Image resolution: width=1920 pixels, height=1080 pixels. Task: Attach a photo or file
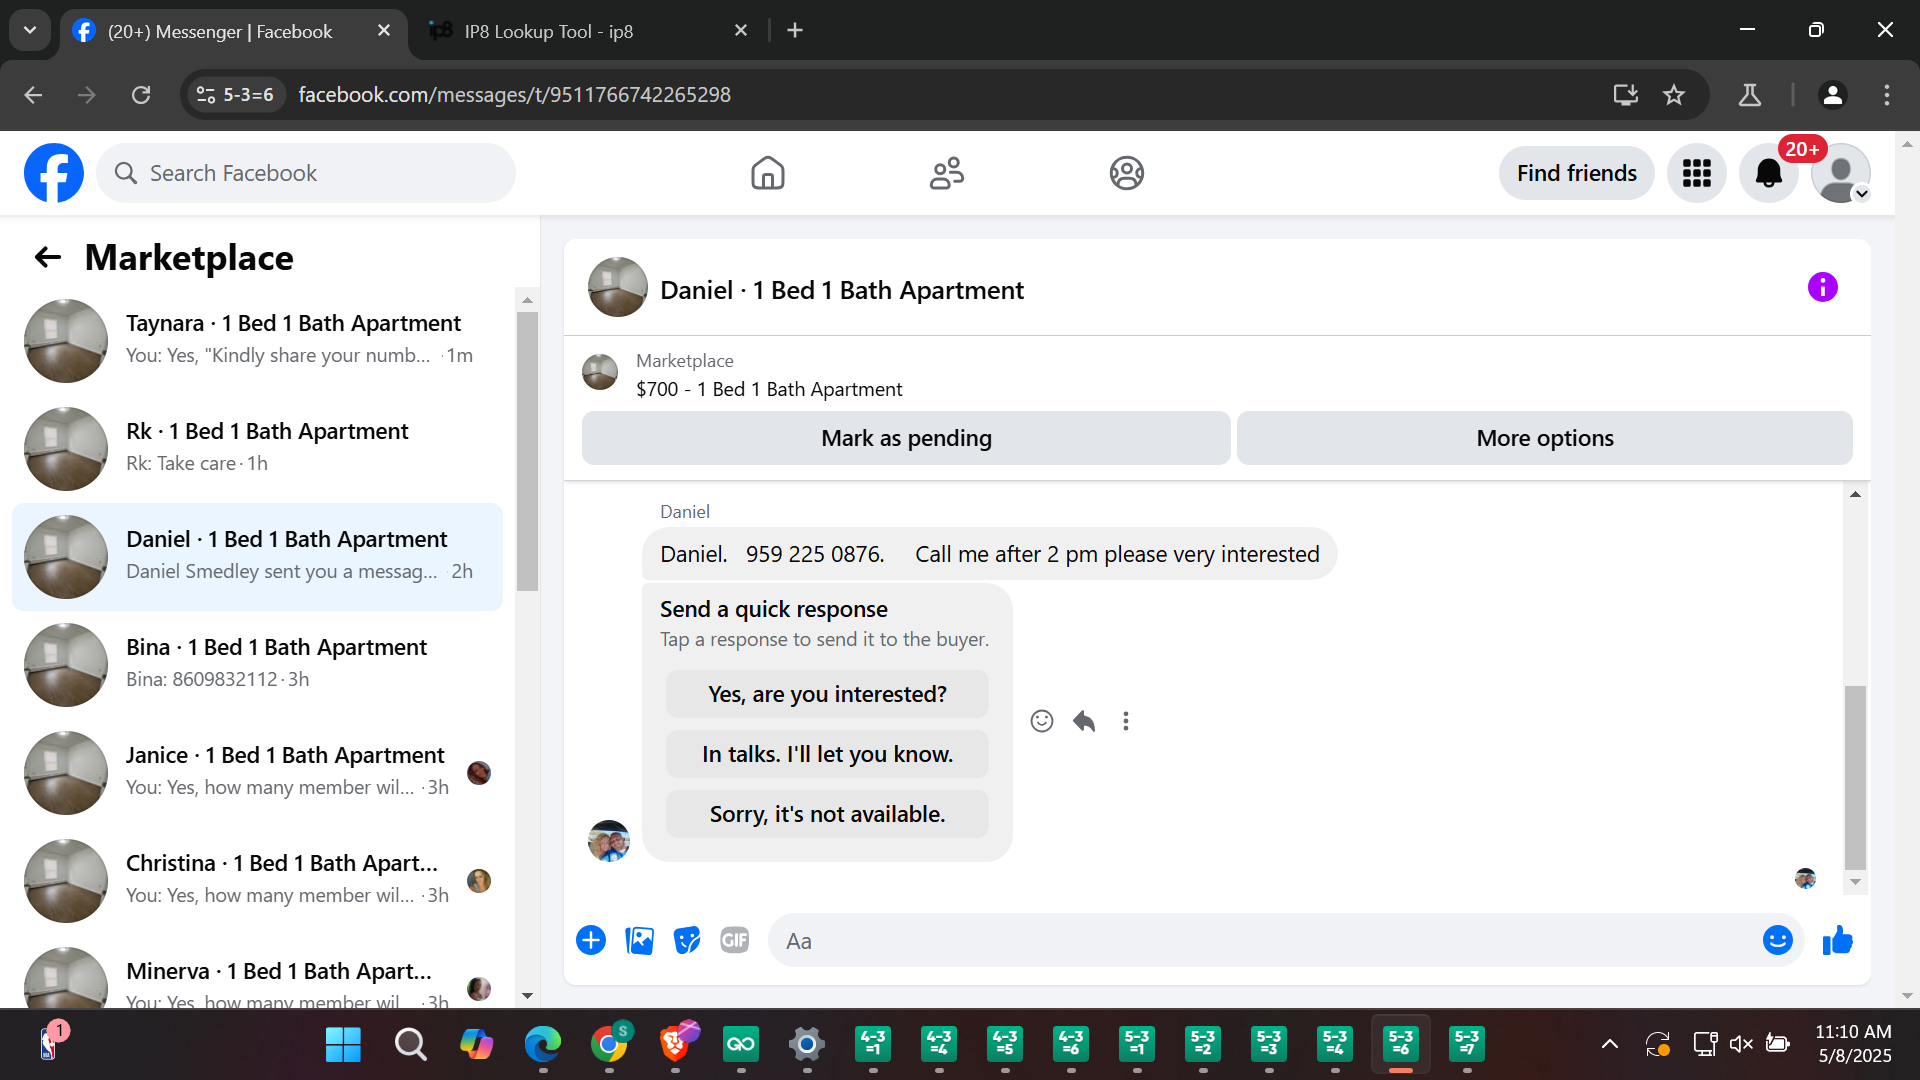[639, 940]
